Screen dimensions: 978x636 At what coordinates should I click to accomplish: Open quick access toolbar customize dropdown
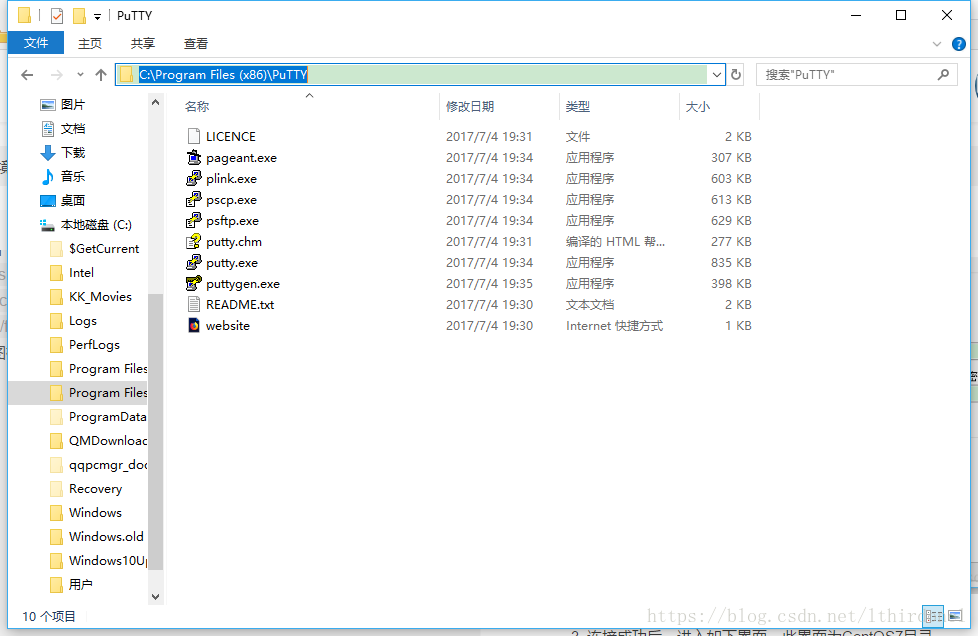[97, 17]
